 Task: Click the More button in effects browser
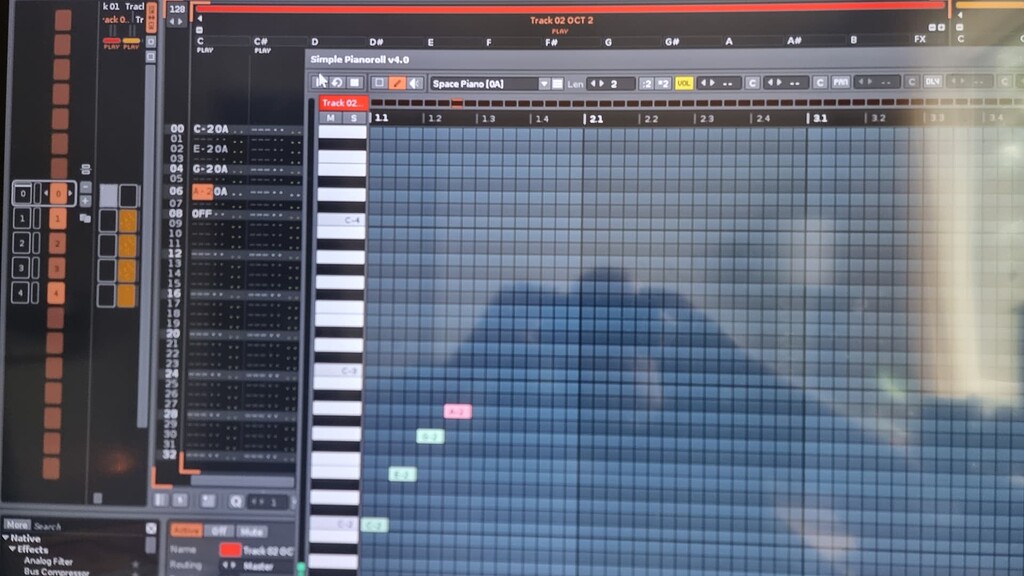(x=16, y=524)
